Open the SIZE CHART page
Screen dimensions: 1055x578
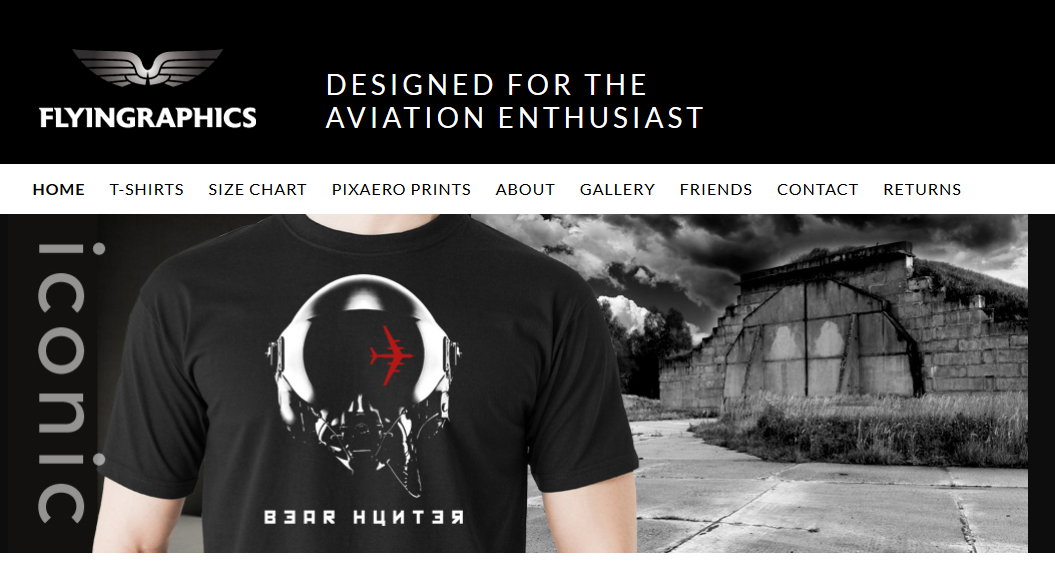click(x=258, y=190)
